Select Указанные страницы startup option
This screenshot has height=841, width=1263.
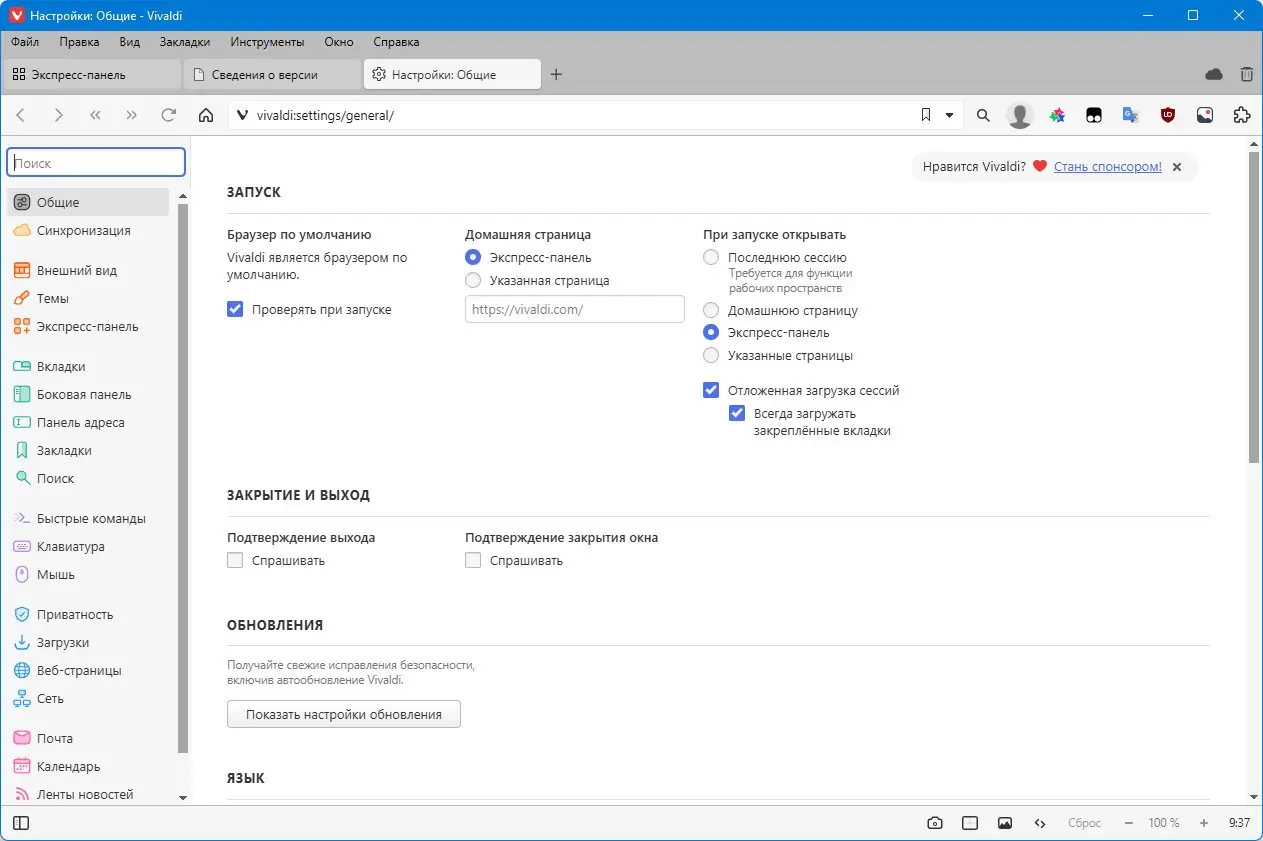click(x=711, y=355)
